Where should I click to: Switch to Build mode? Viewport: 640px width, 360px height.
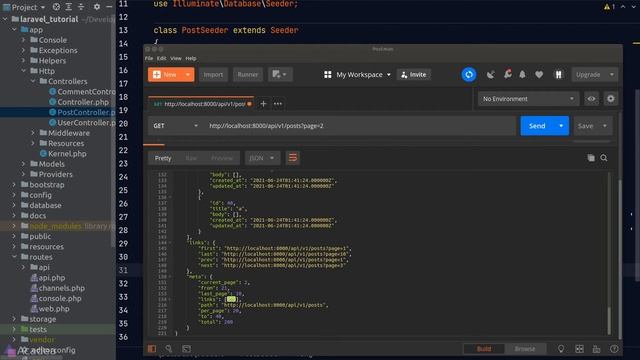point(484,349)
